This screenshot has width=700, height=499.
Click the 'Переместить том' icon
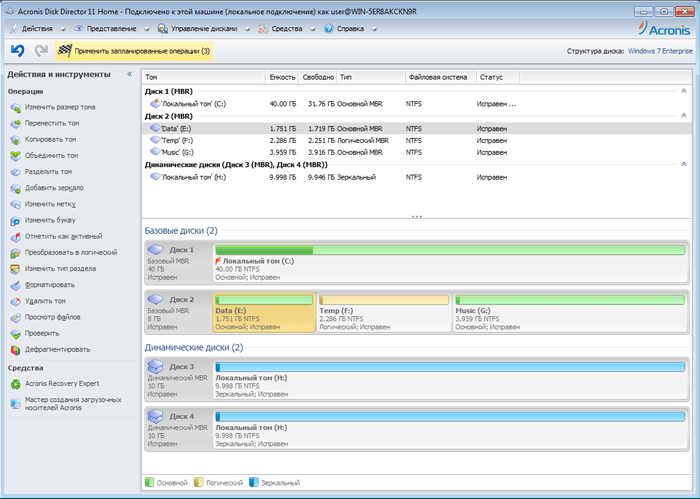16,124
